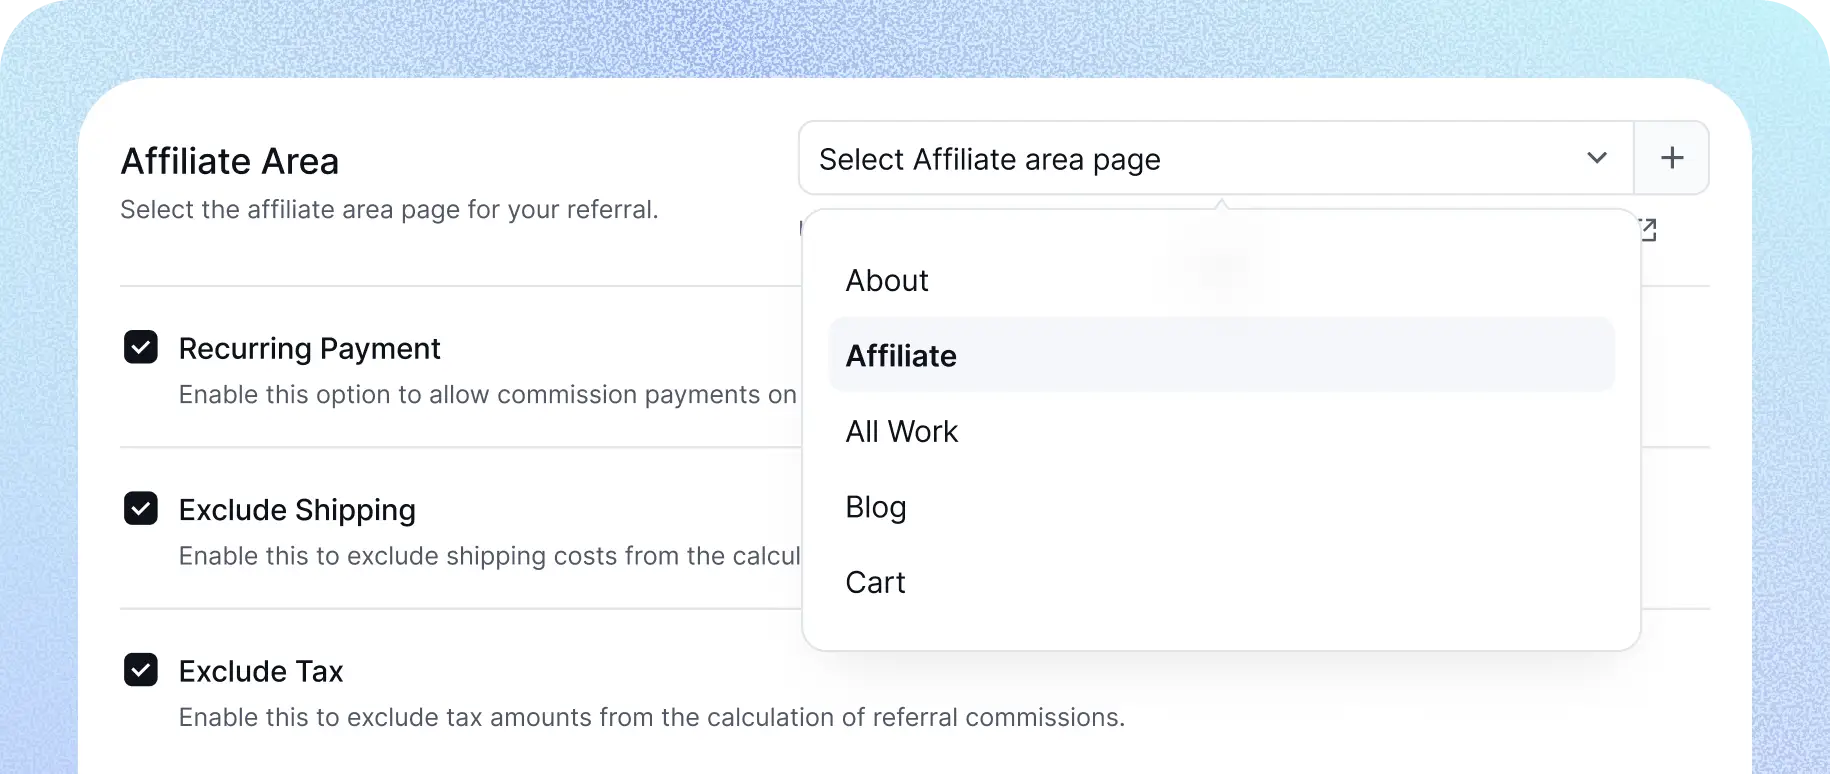Click the affiliate area page description text

pyautogui.click(x=389, y=210)
